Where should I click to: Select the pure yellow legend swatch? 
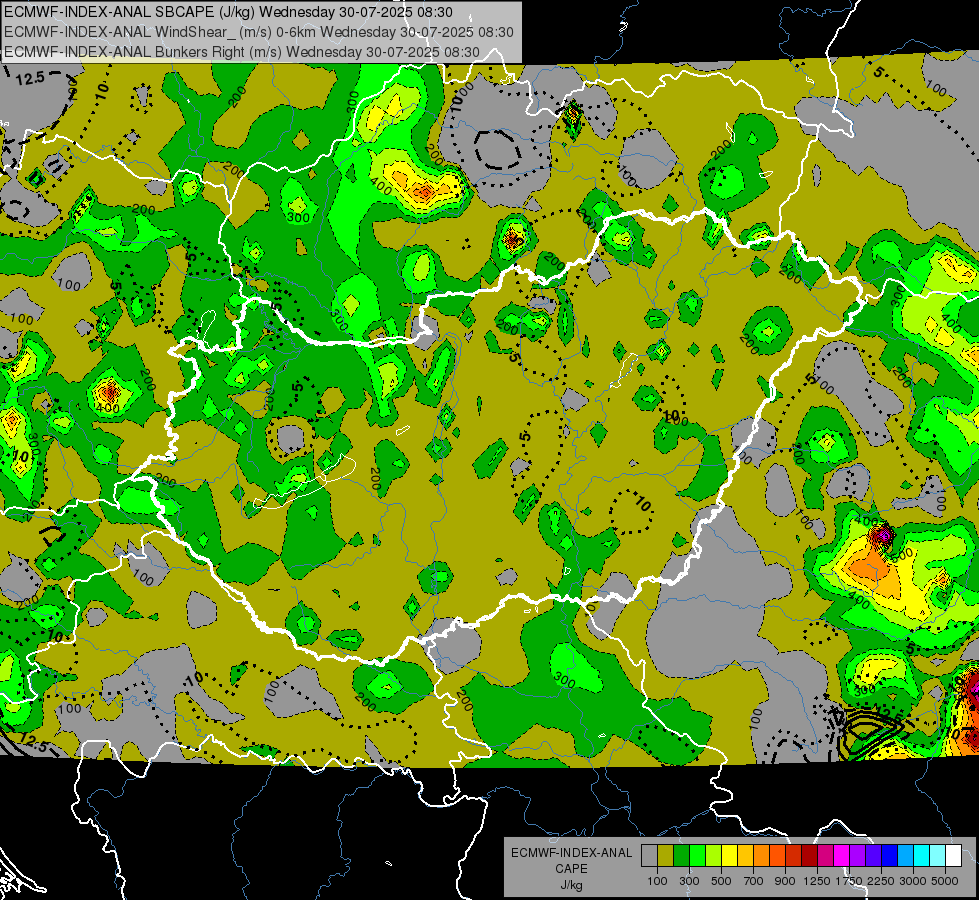pyautogui.click(x=729, y=856)
